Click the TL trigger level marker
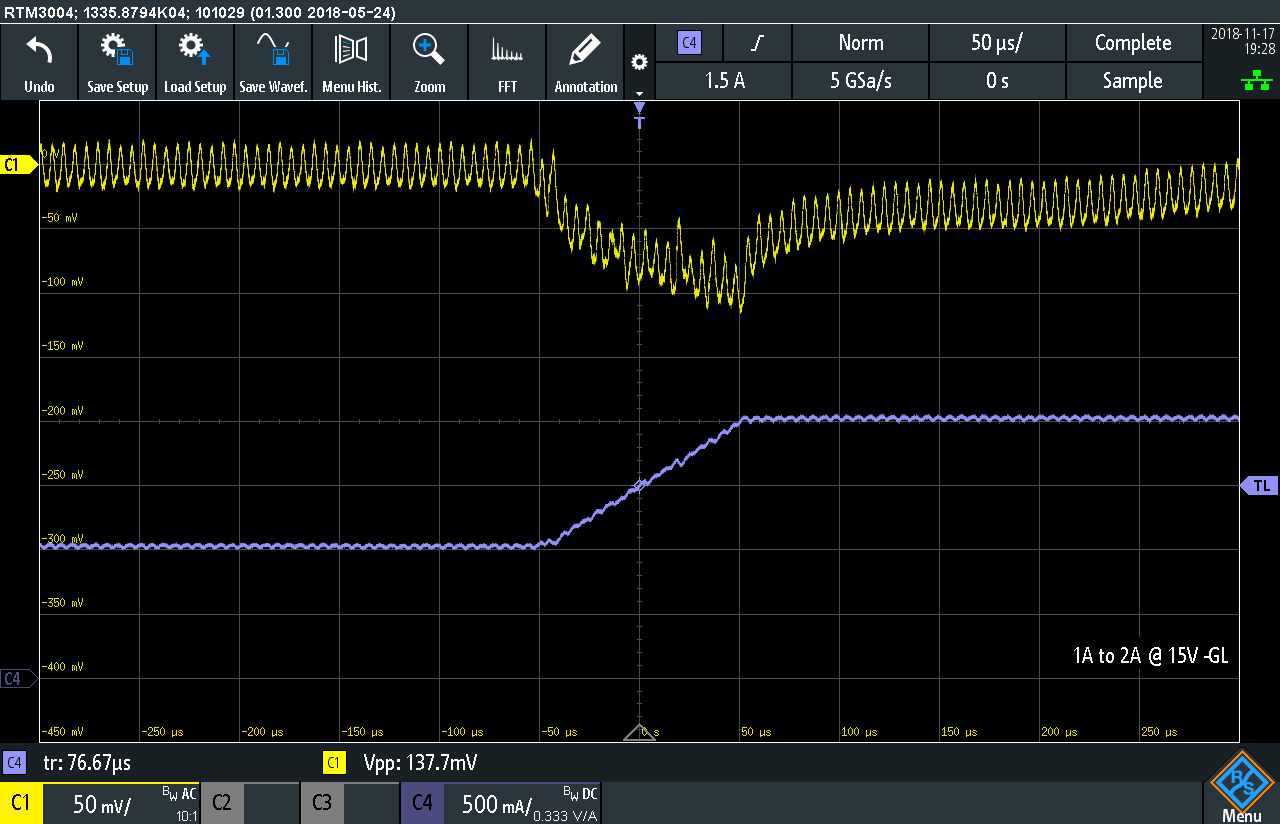 pyautogui.click(x=1260, y=485)
